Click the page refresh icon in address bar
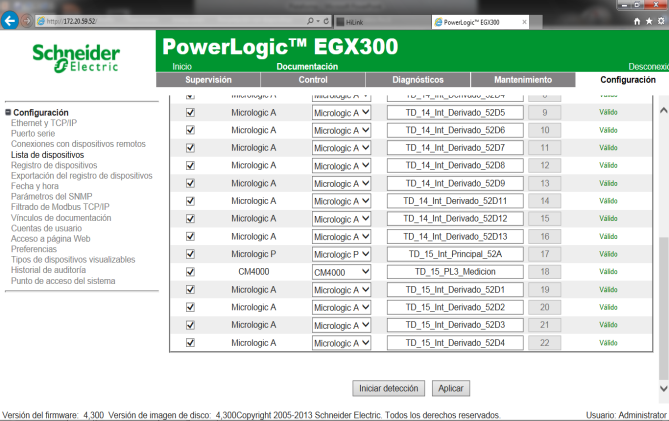Viewport: 669px width, 421px height. [326, 21]
